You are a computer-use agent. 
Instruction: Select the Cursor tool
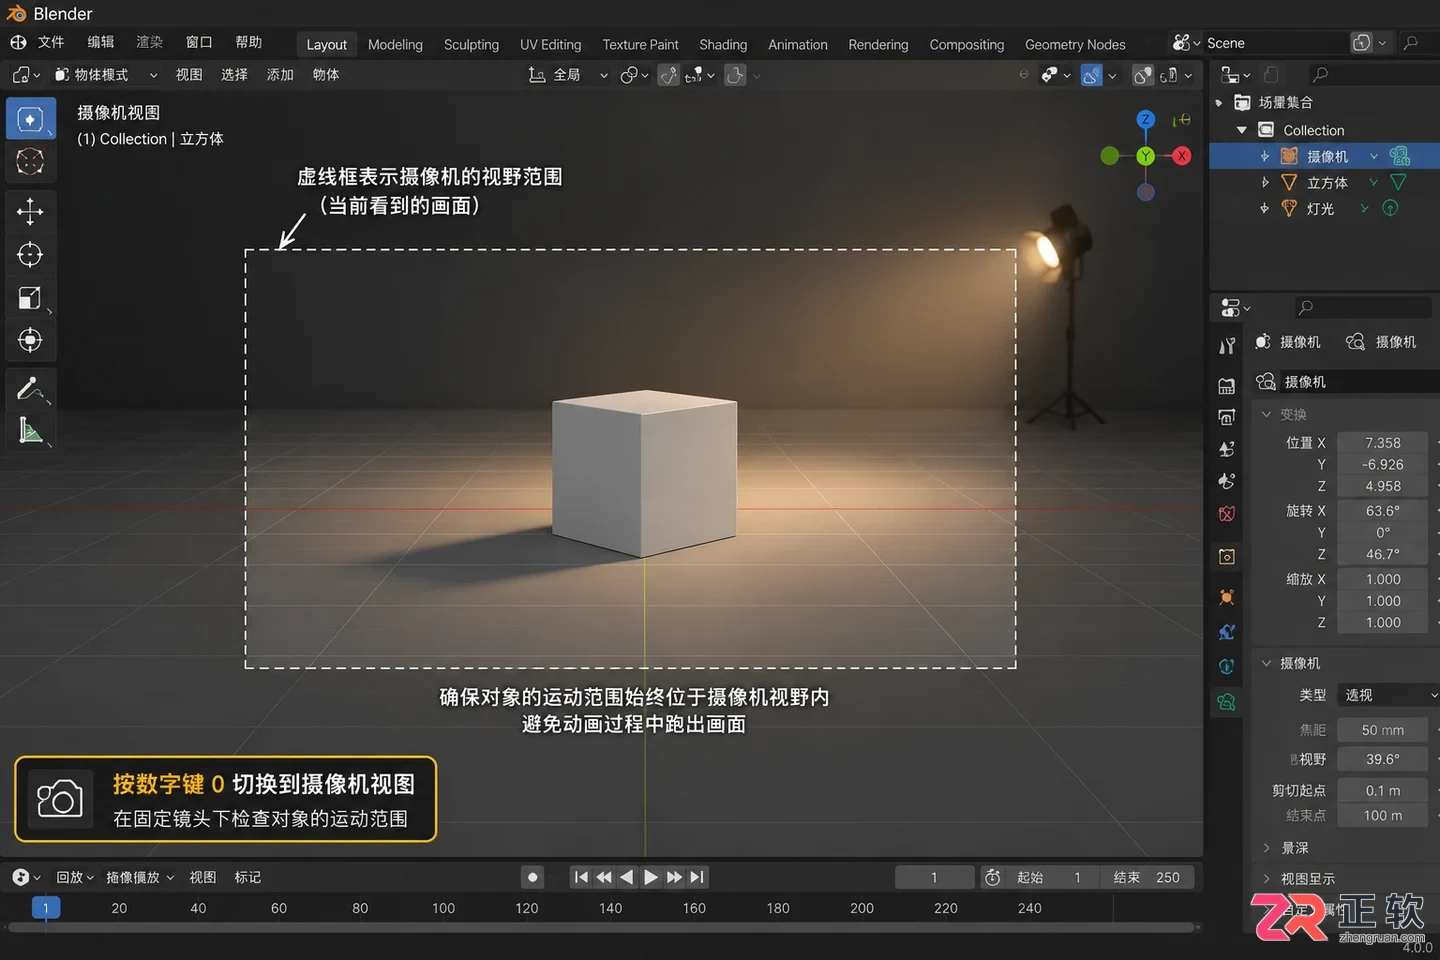[31, 161]
